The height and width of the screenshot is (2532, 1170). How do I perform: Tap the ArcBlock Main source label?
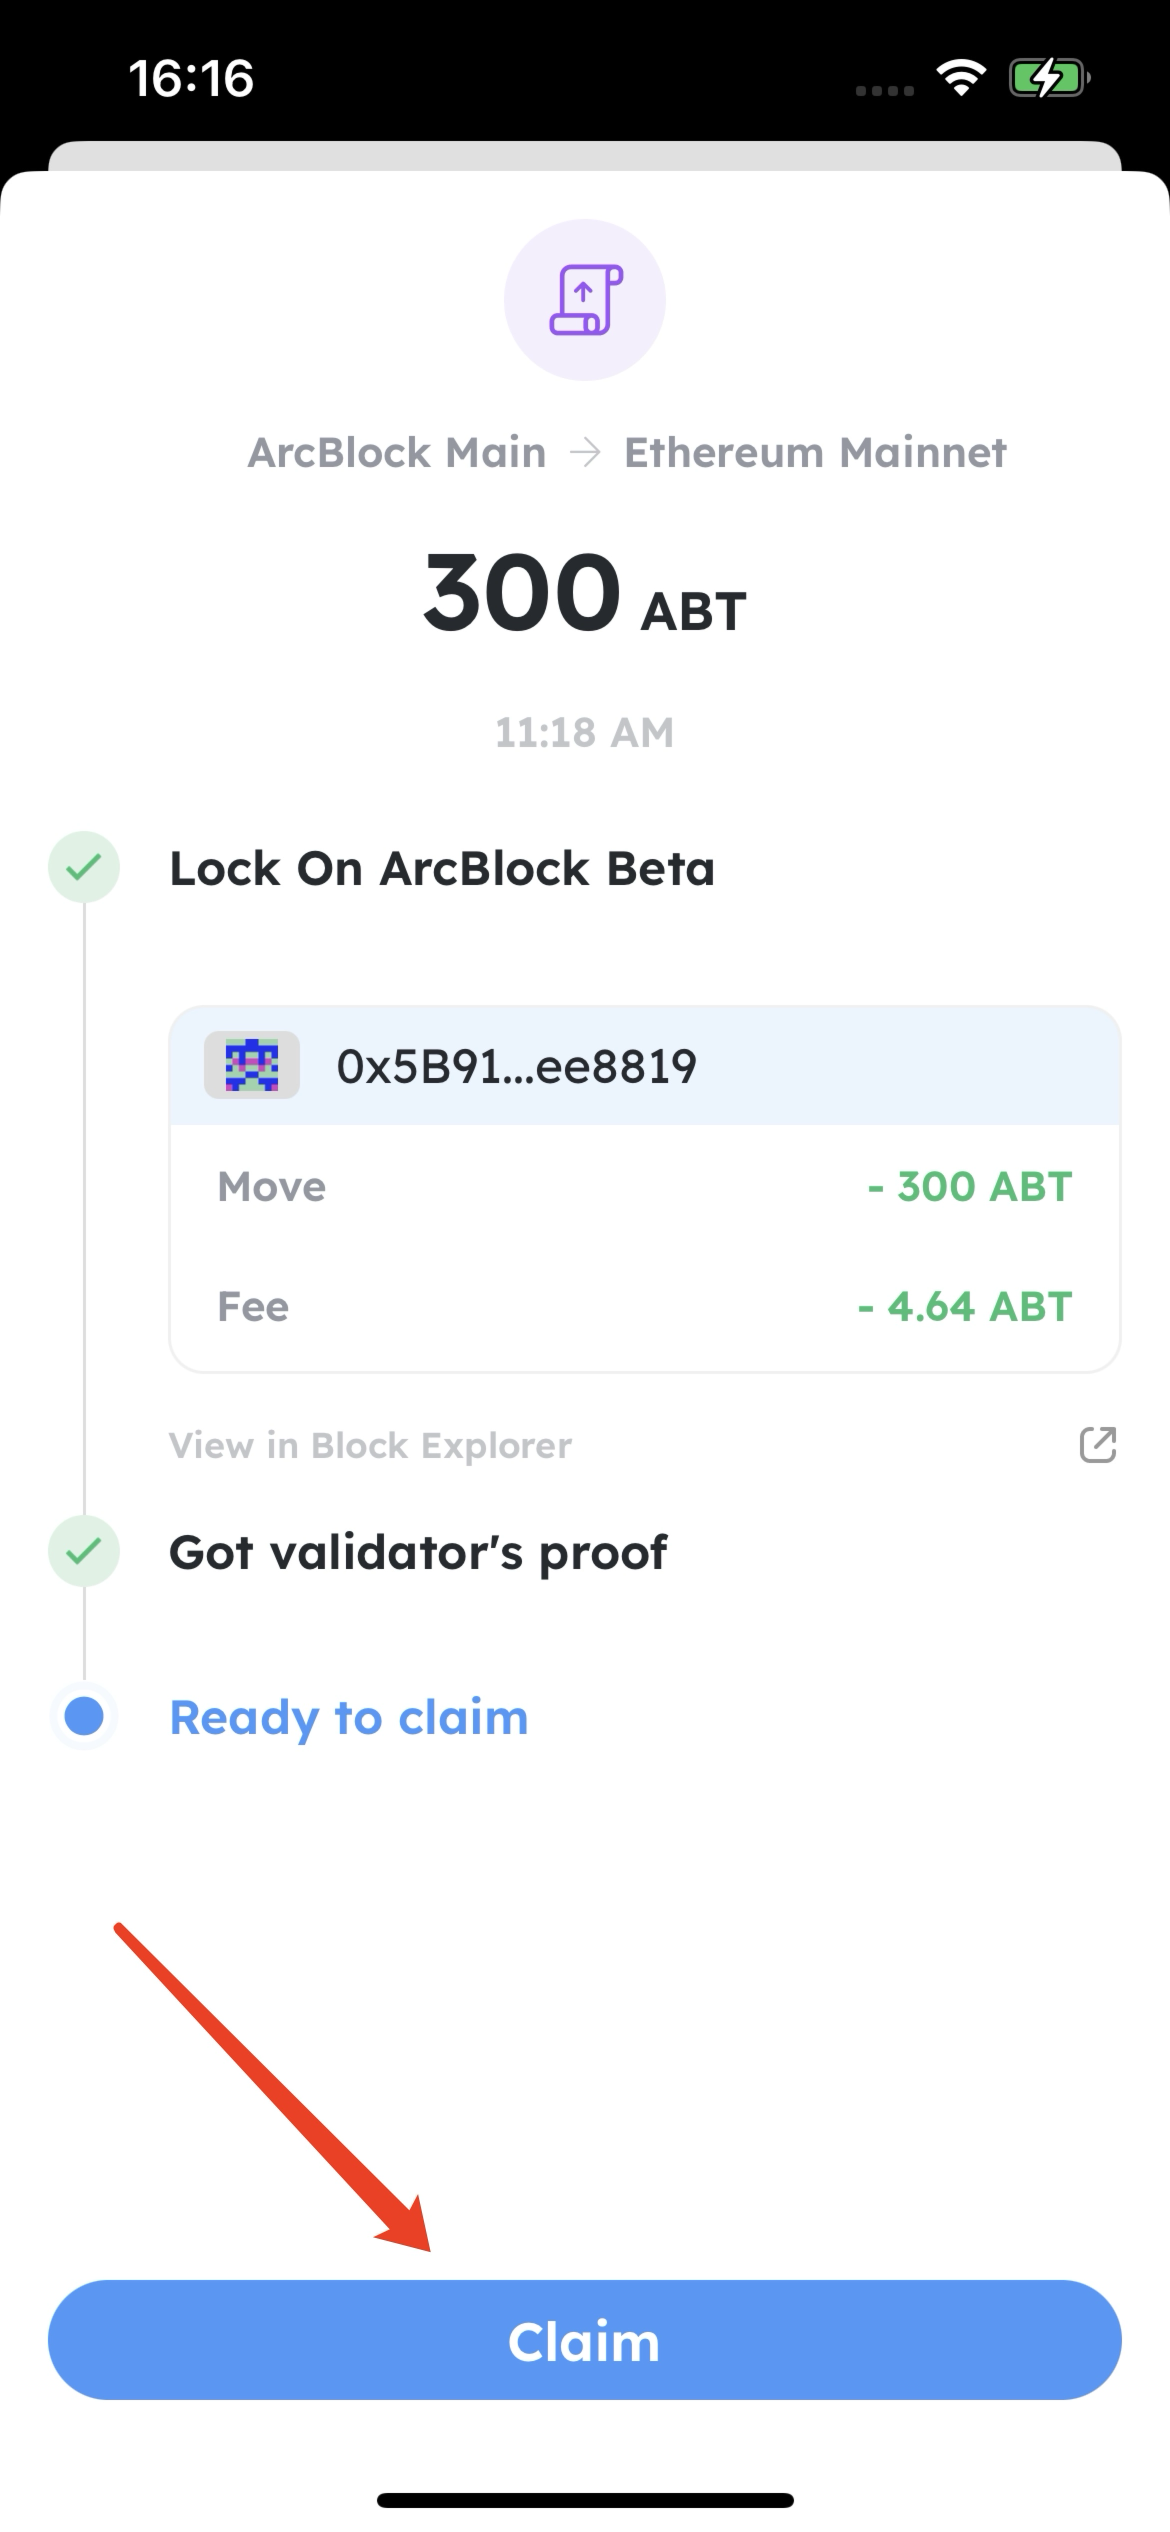tap(397, 453)
